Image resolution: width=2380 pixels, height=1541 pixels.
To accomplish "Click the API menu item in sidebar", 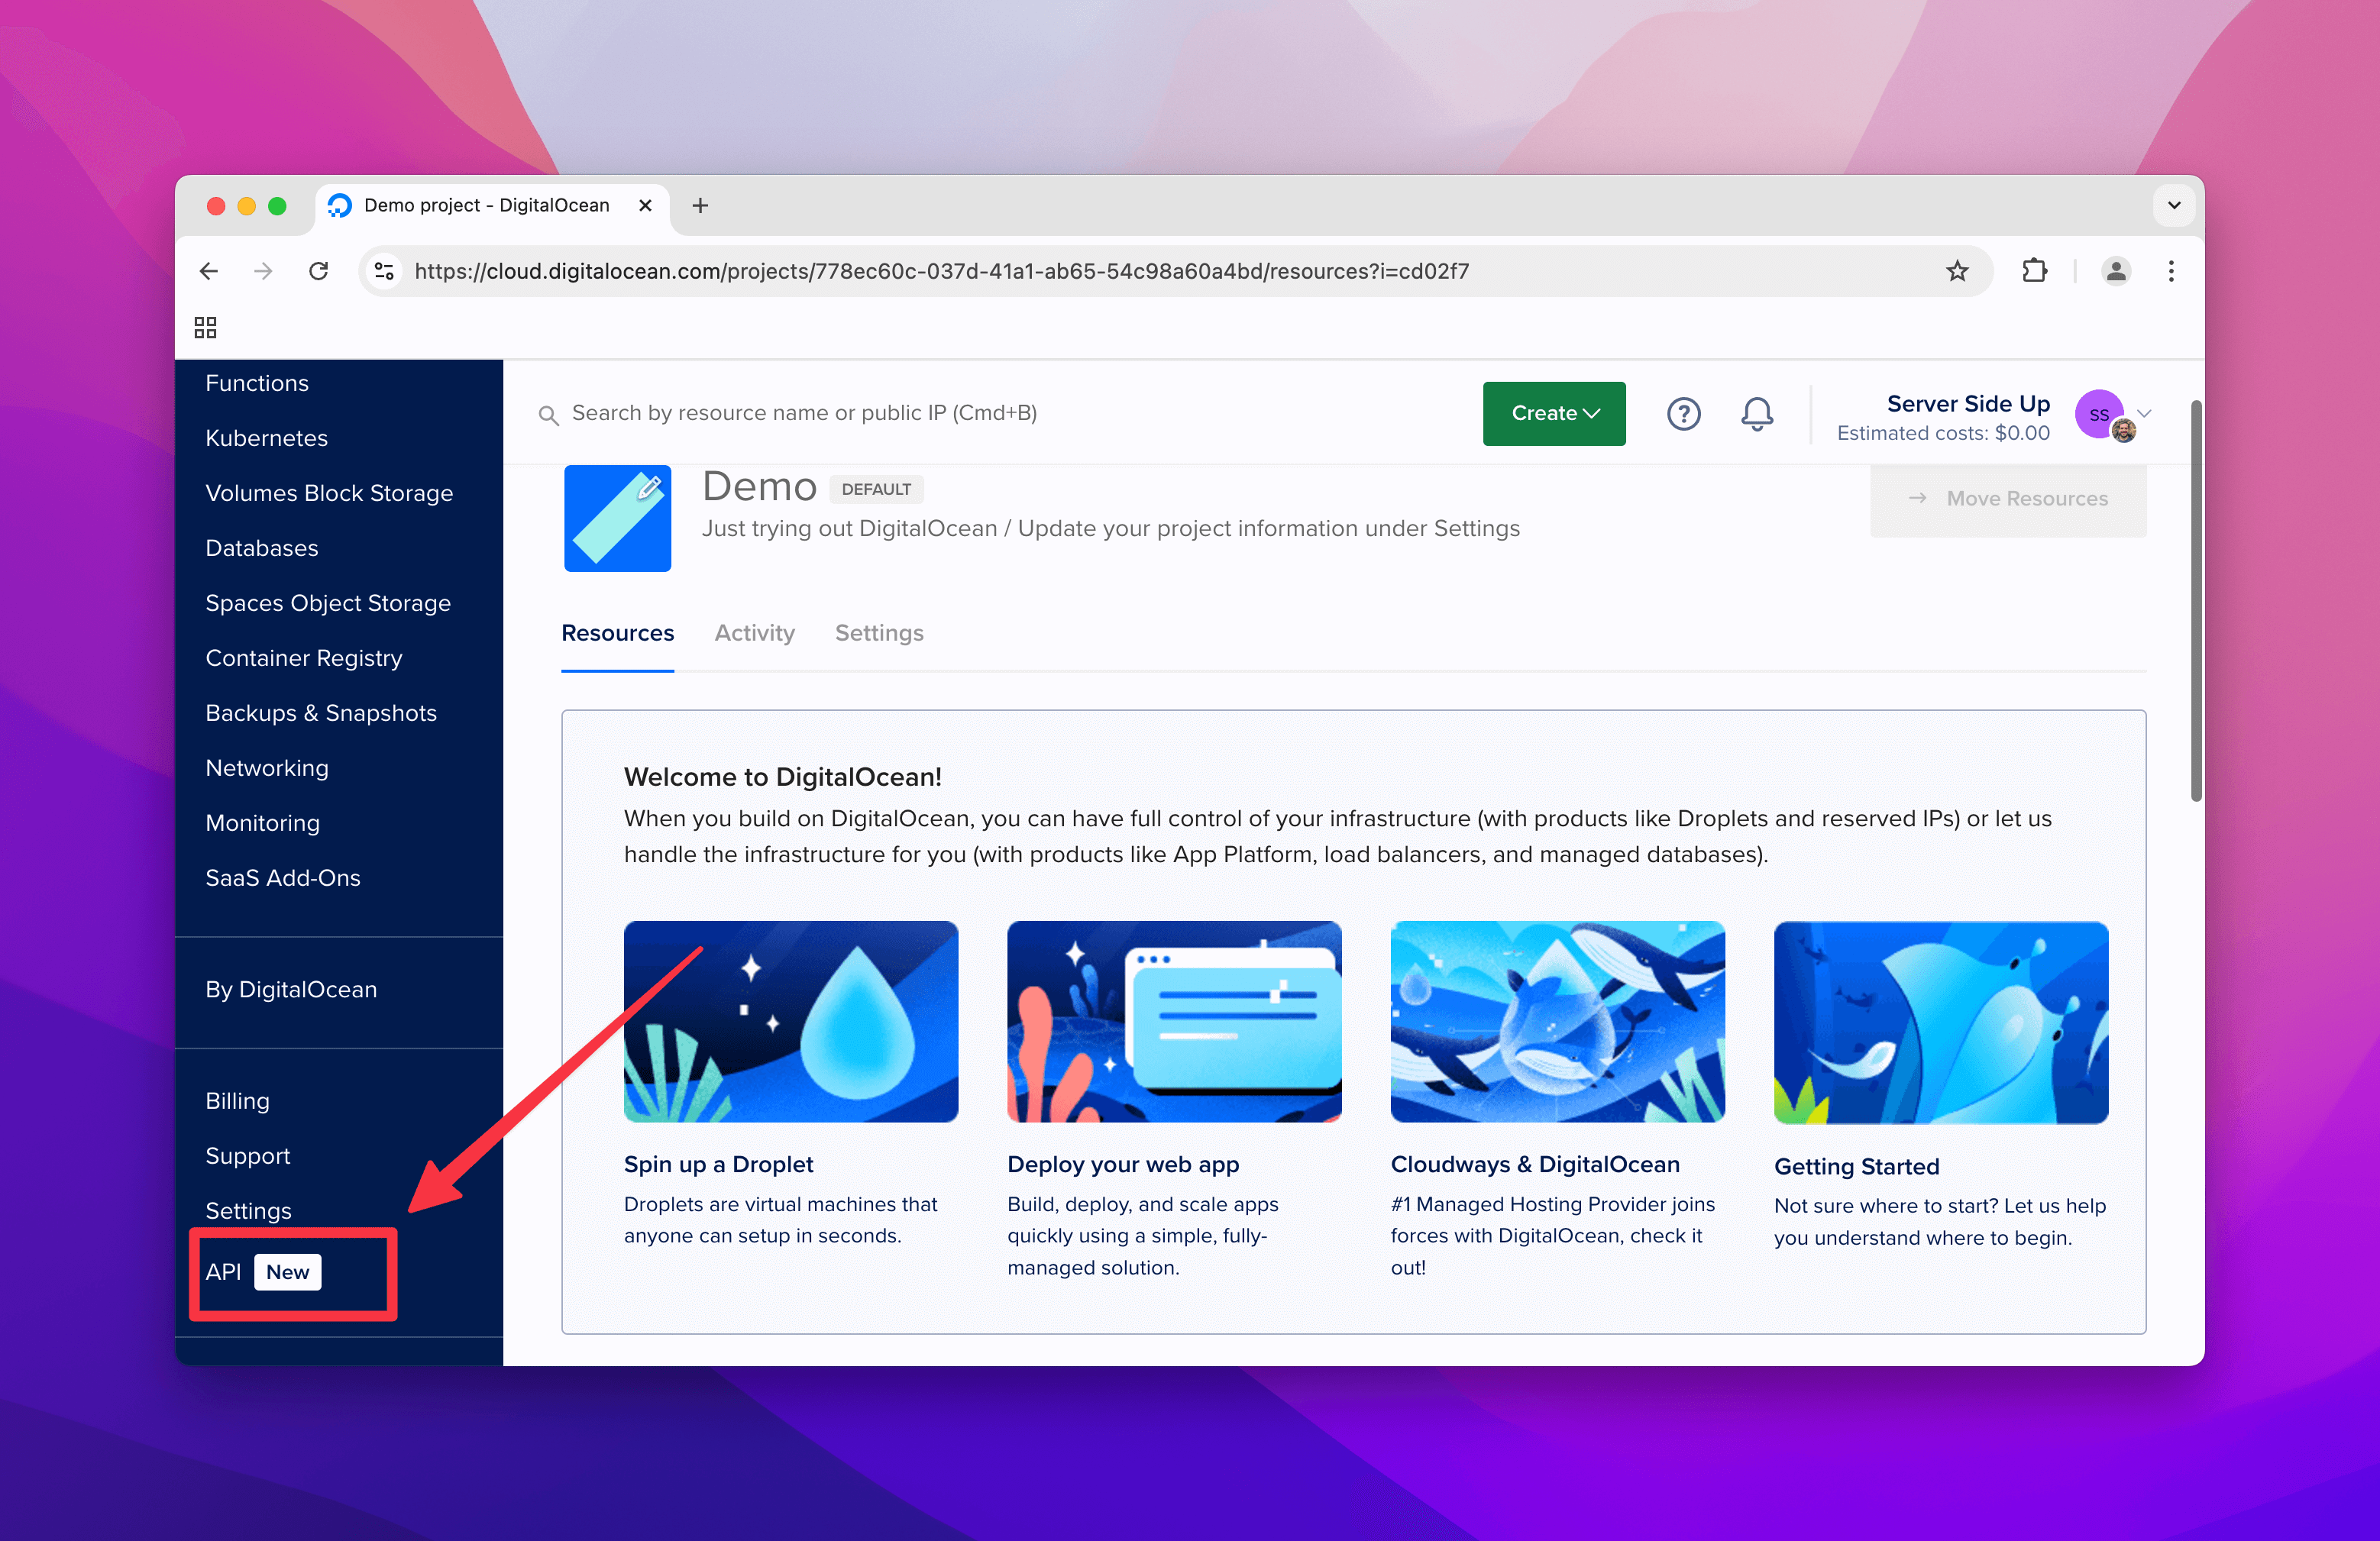I will pyautogui.click(x=224, y=1272).
